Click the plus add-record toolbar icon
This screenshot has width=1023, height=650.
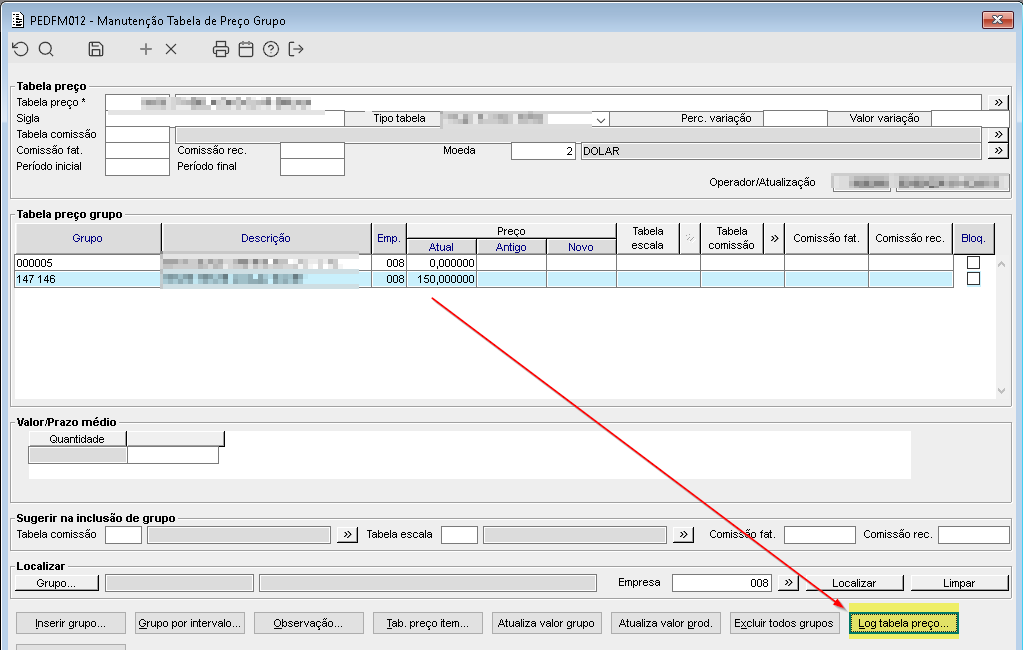click(x=146, y=49)
